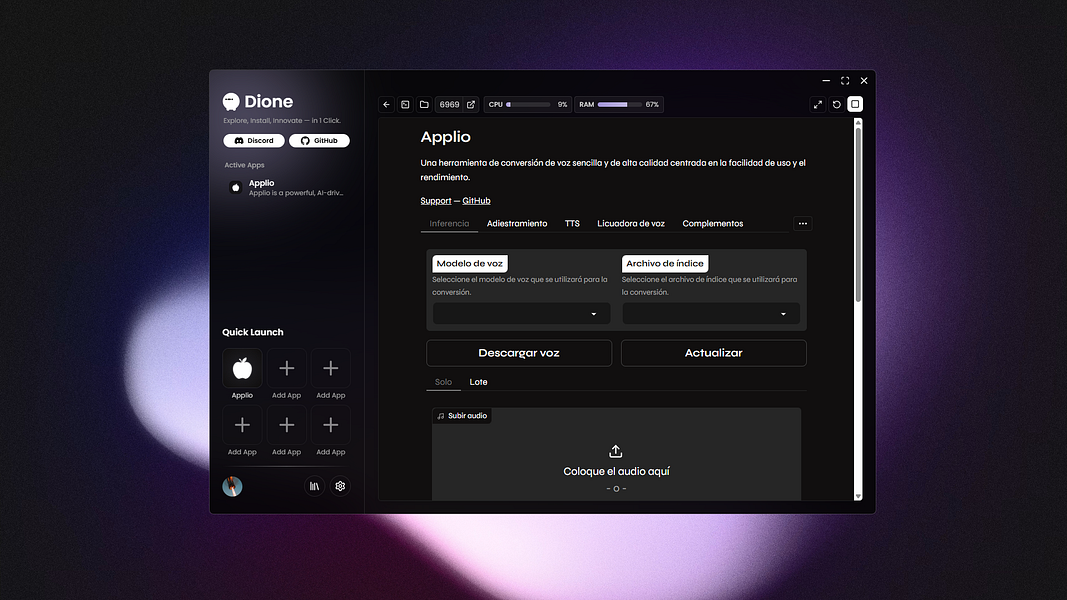The image size is (1067, 600).
Task: Open the Support link
Action: [436, 201]
